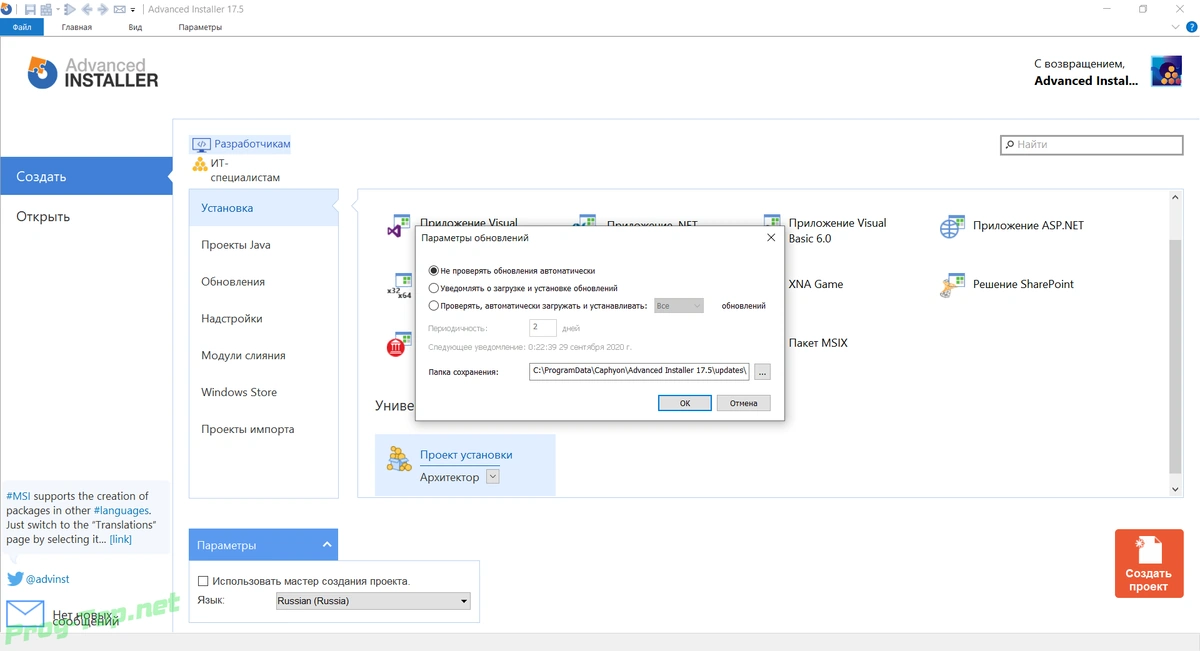The image size is (1200, 651).
Task: Click the search field Найти
Action: 1092,144
